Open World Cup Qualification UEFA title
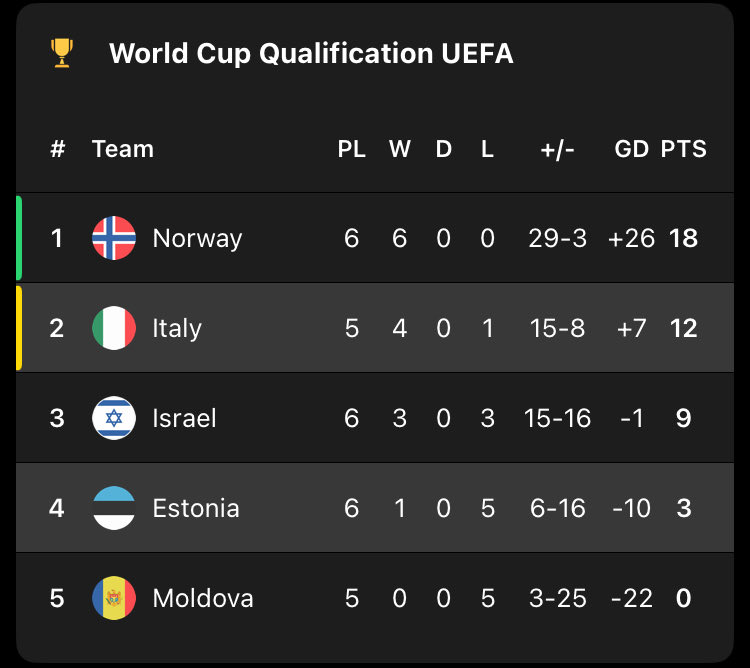This screenshot has width=750, height=668. (x=311, y=53)
